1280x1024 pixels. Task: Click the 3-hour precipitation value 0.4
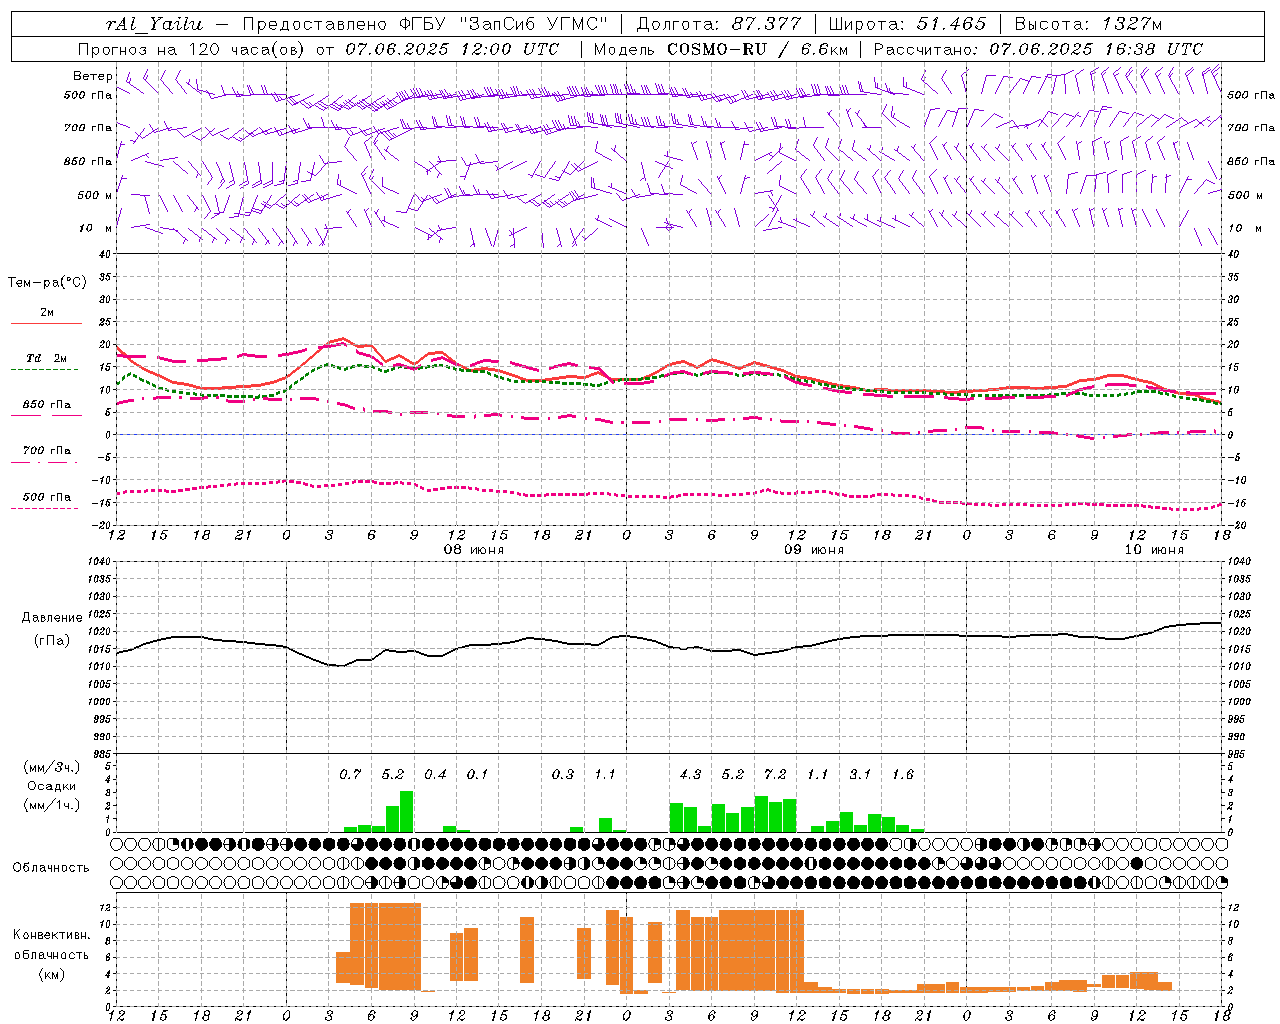point(435,774)
